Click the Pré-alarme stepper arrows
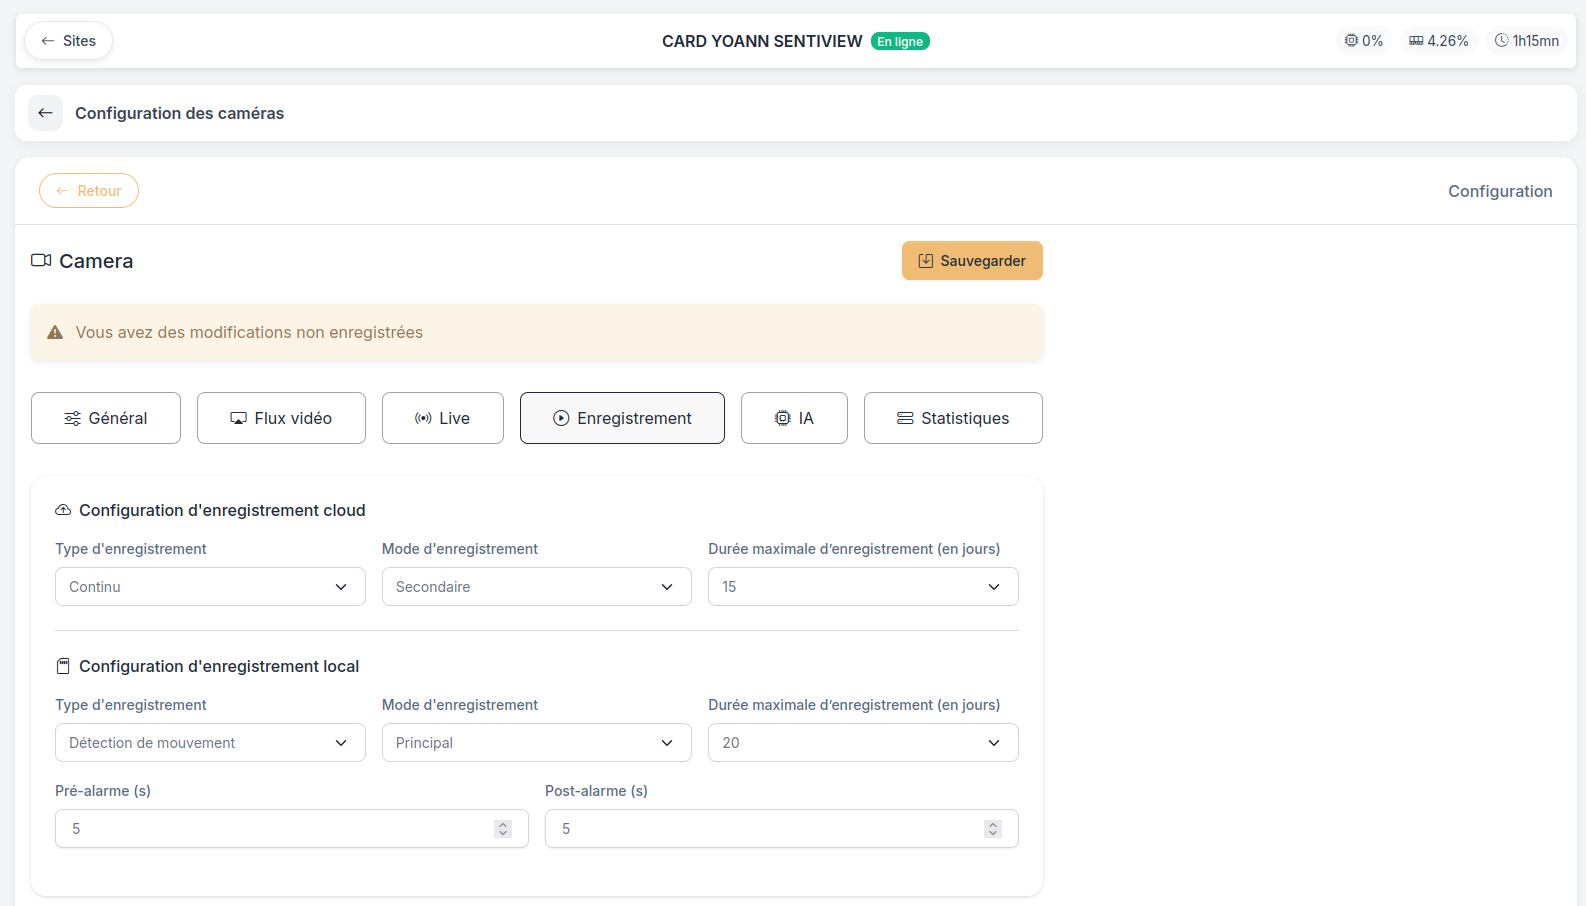 point(503,829)
